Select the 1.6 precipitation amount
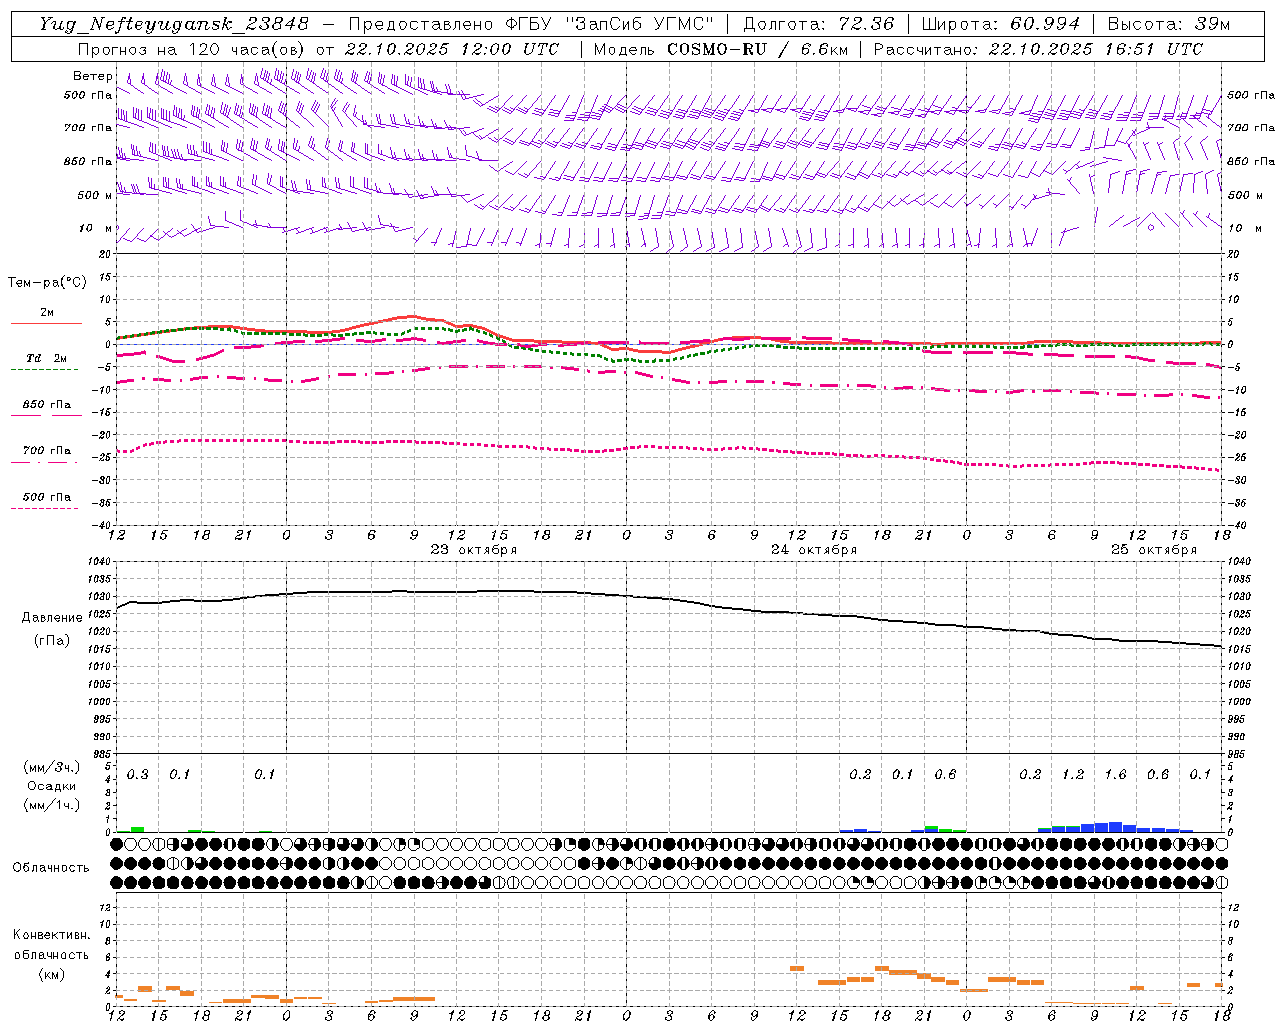The image size is (1280, 1024). click(1115, 775)
